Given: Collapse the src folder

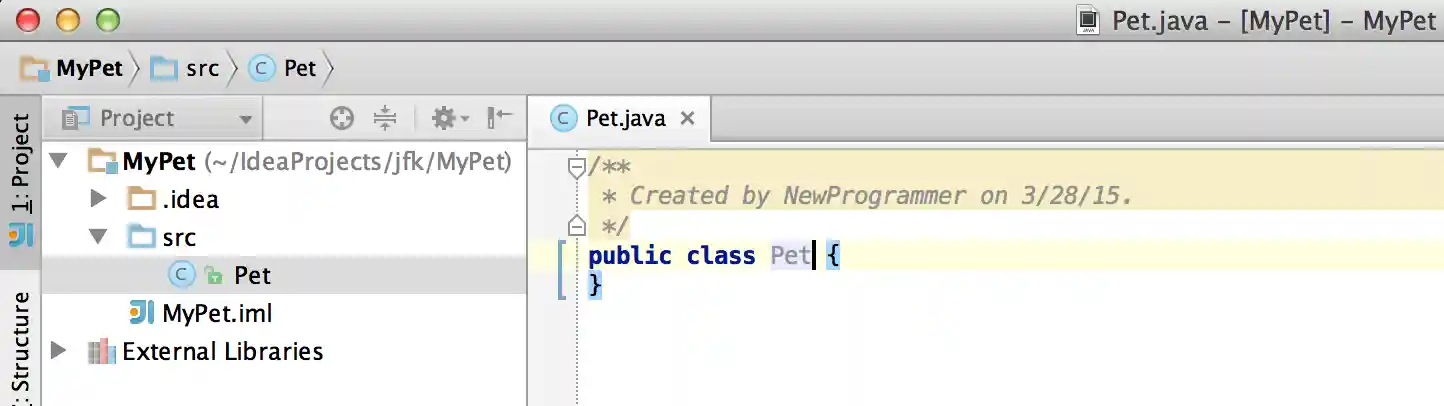Looking at the screenshot, I should pyautogui.click(x=98, y=237).
